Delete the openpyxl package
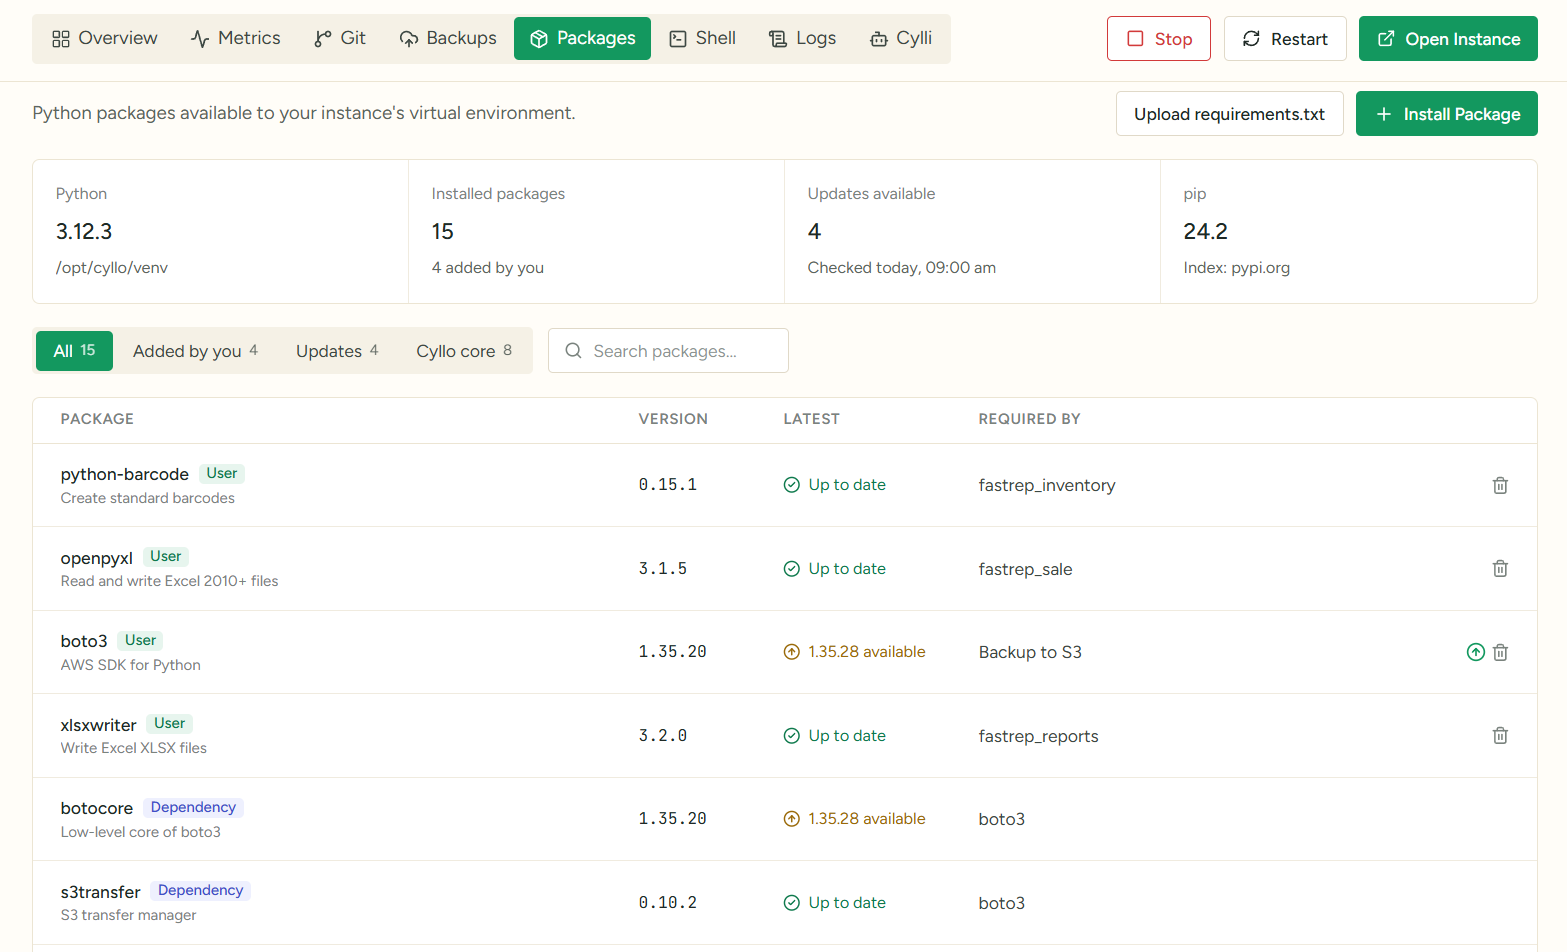 [x=1500, y=568]
